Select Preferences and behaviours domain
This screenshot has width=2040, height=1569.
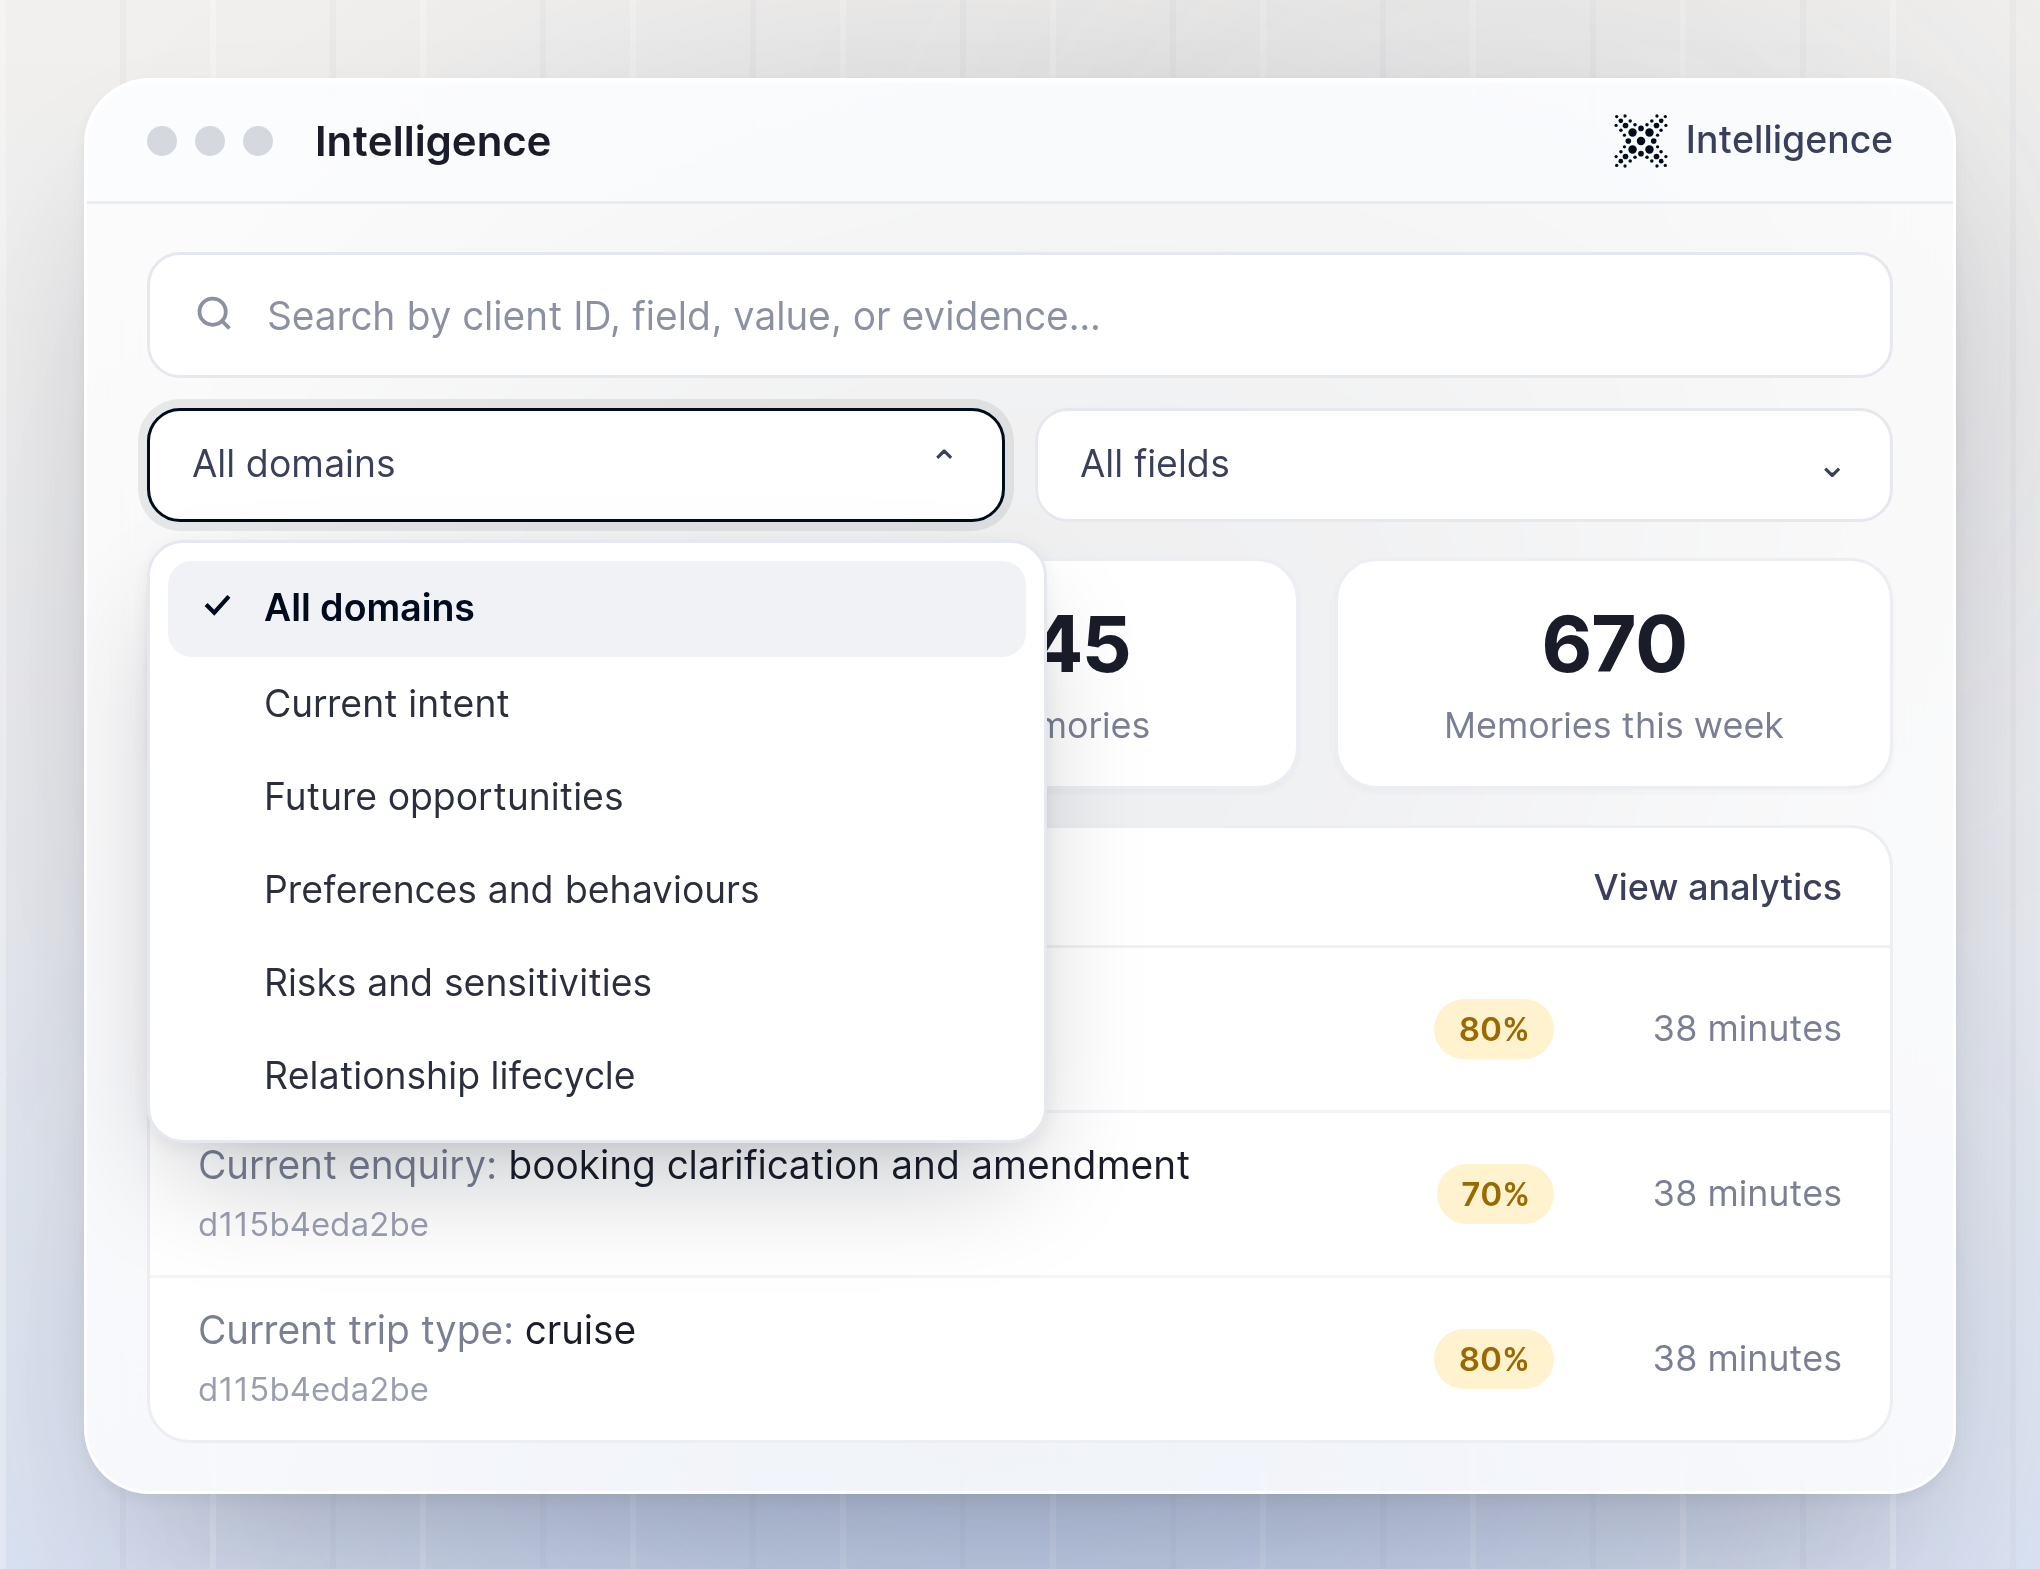click(597, 890)
